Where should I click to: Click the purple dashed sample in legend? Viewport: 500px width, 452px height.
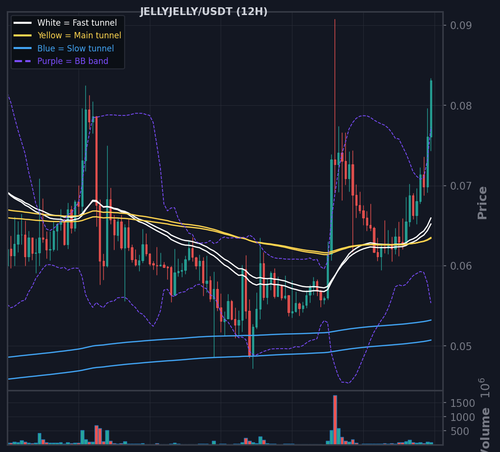[x=23, y=61]
